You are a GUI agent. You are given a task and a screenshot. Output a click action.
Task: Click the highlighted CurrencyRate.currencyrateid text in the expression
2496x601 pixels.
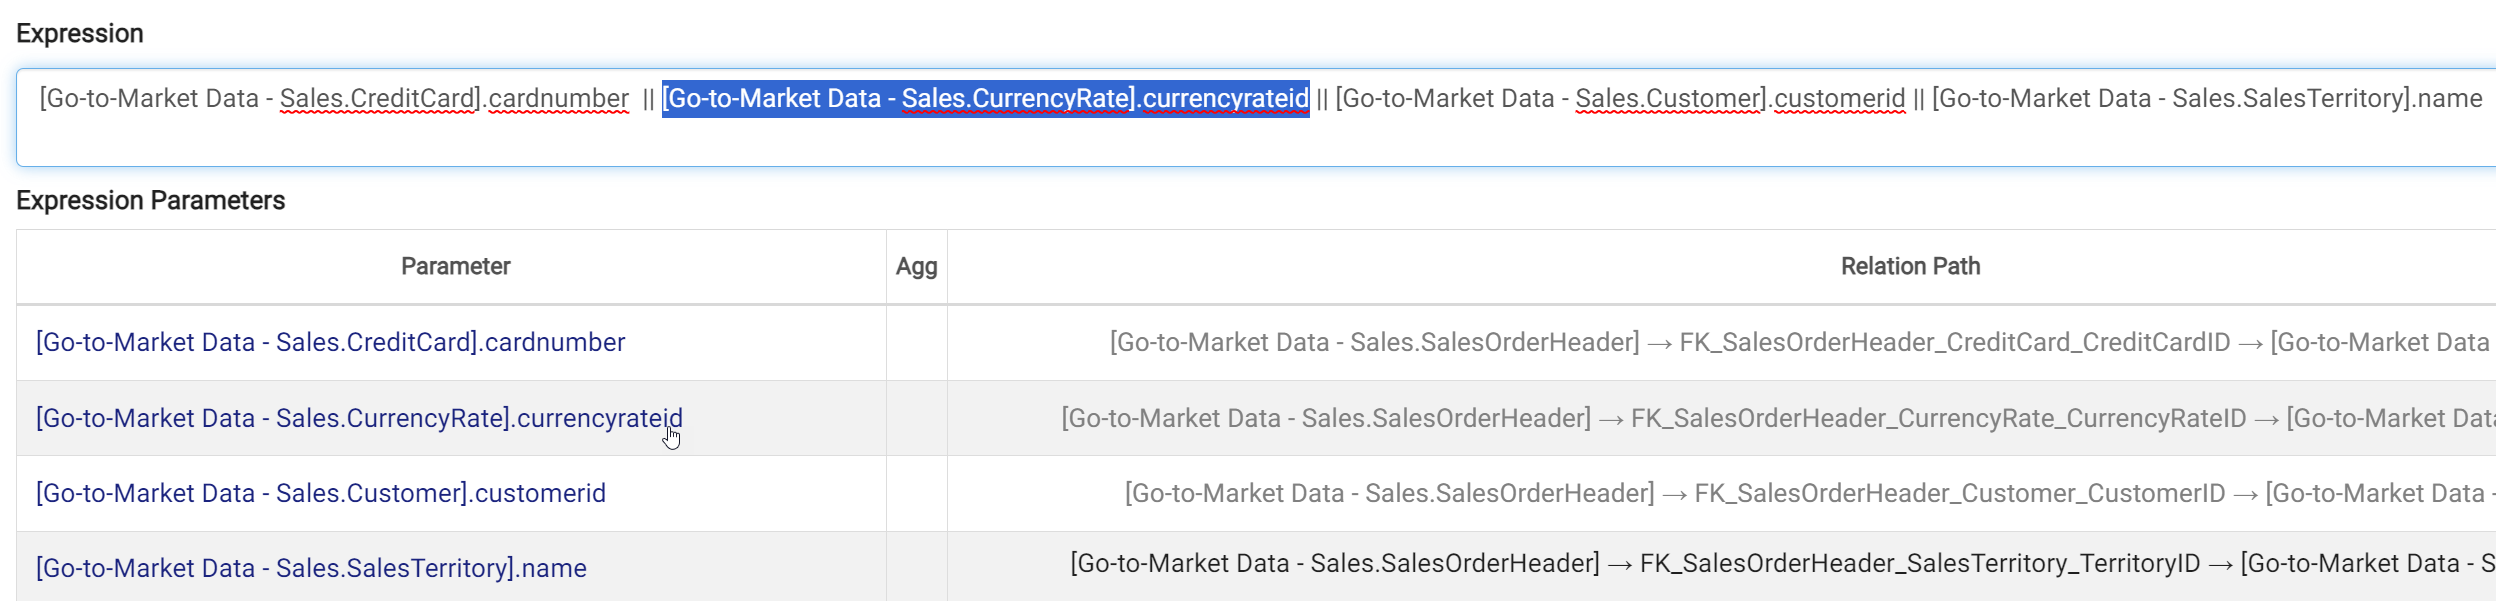coord(985,99)
